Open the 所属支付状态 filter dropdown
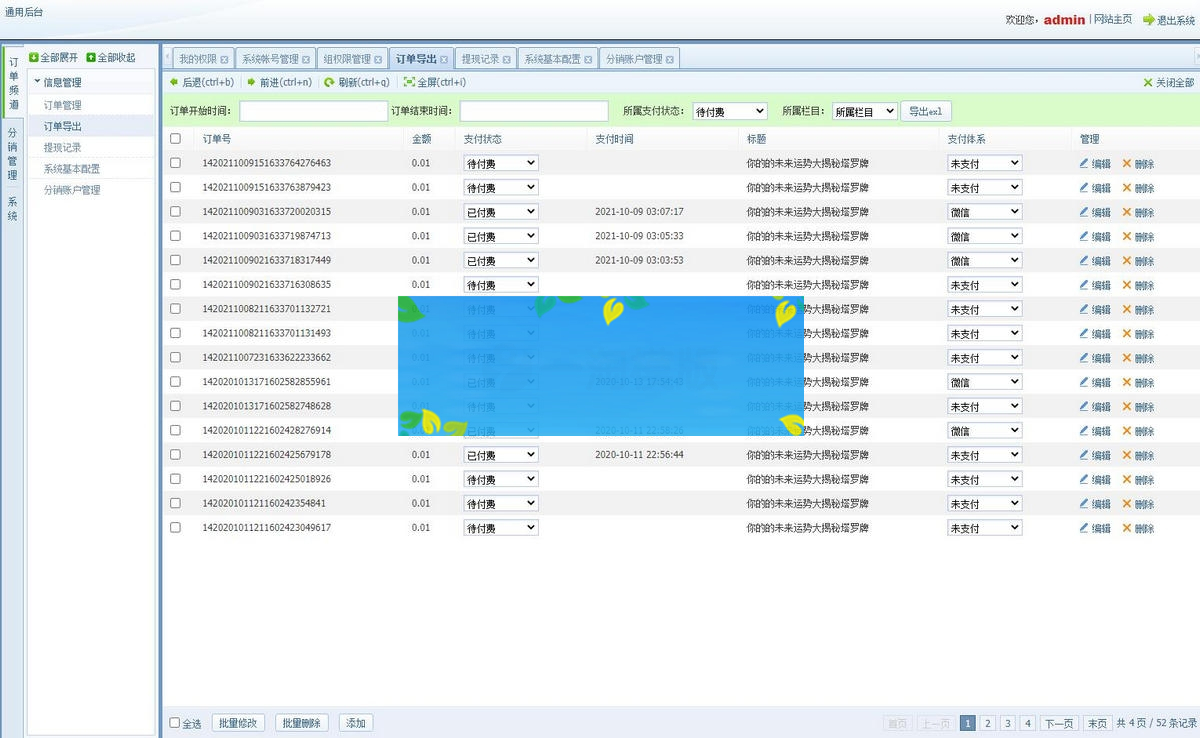1200x738 pixels. [x=730, y=112]
